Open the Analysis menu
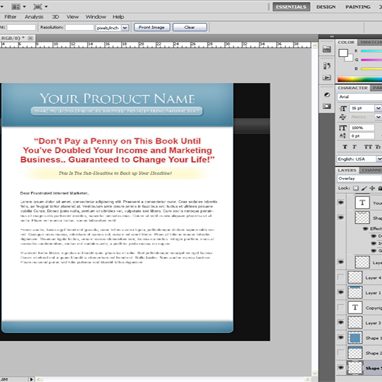The height and width of the screenshot is (382, 382). point(34,17)
